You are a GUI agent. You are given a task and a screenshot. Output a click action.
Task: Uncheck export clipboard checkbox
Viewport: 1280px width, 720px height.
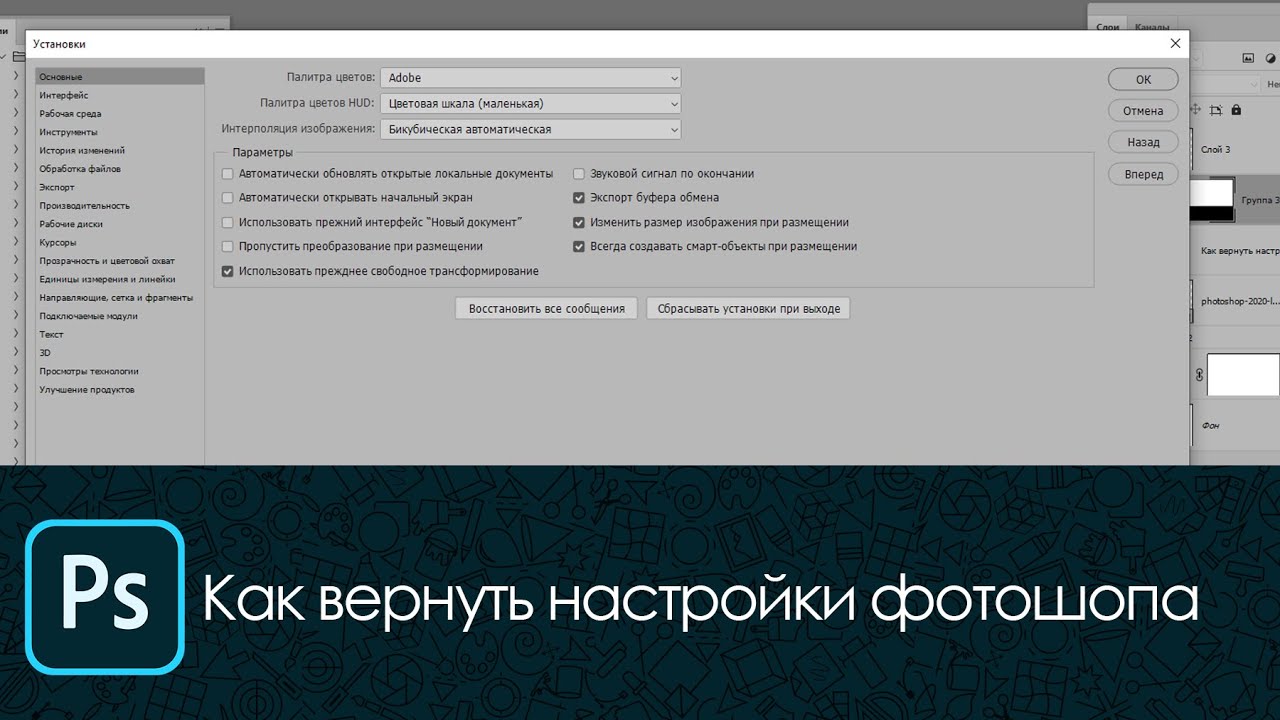579,198
